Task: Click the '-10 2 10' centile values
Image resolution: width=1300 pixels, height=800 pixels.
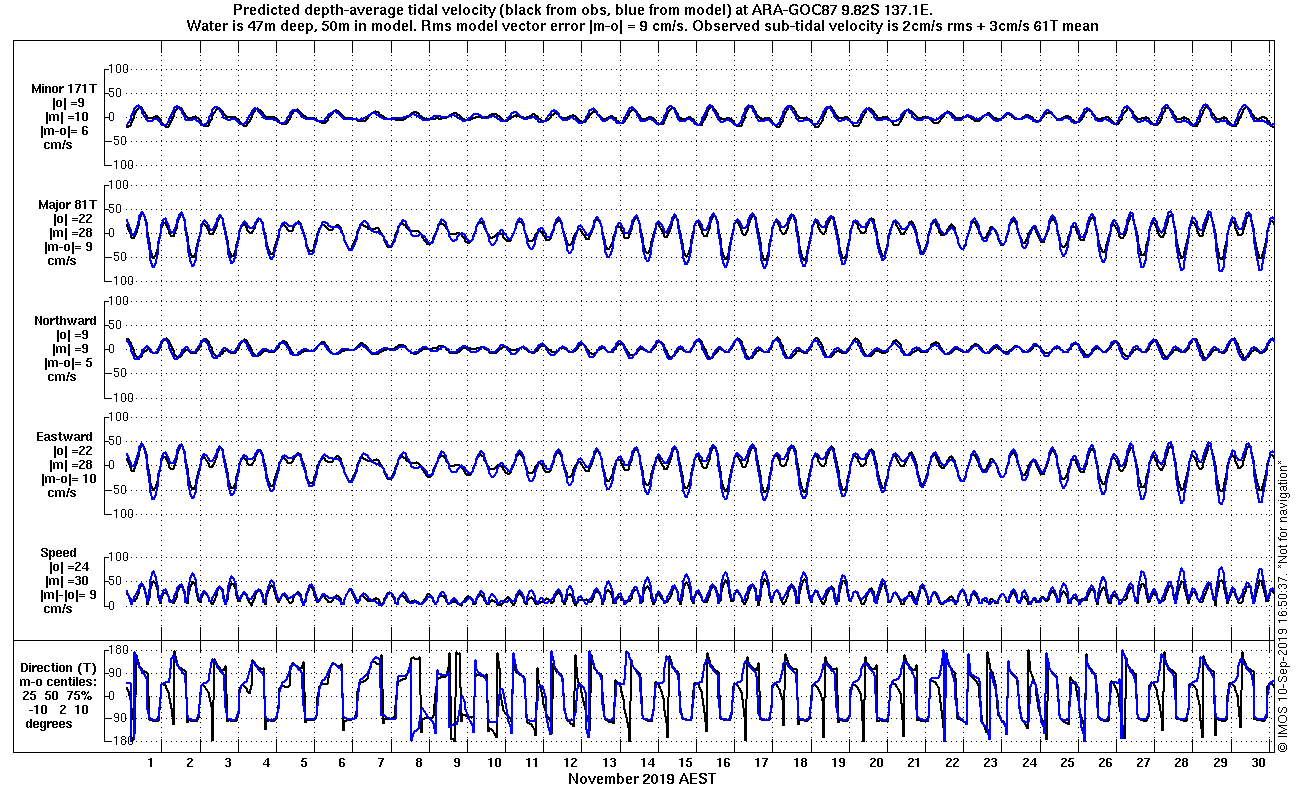Action: click(x=58, y=709)
